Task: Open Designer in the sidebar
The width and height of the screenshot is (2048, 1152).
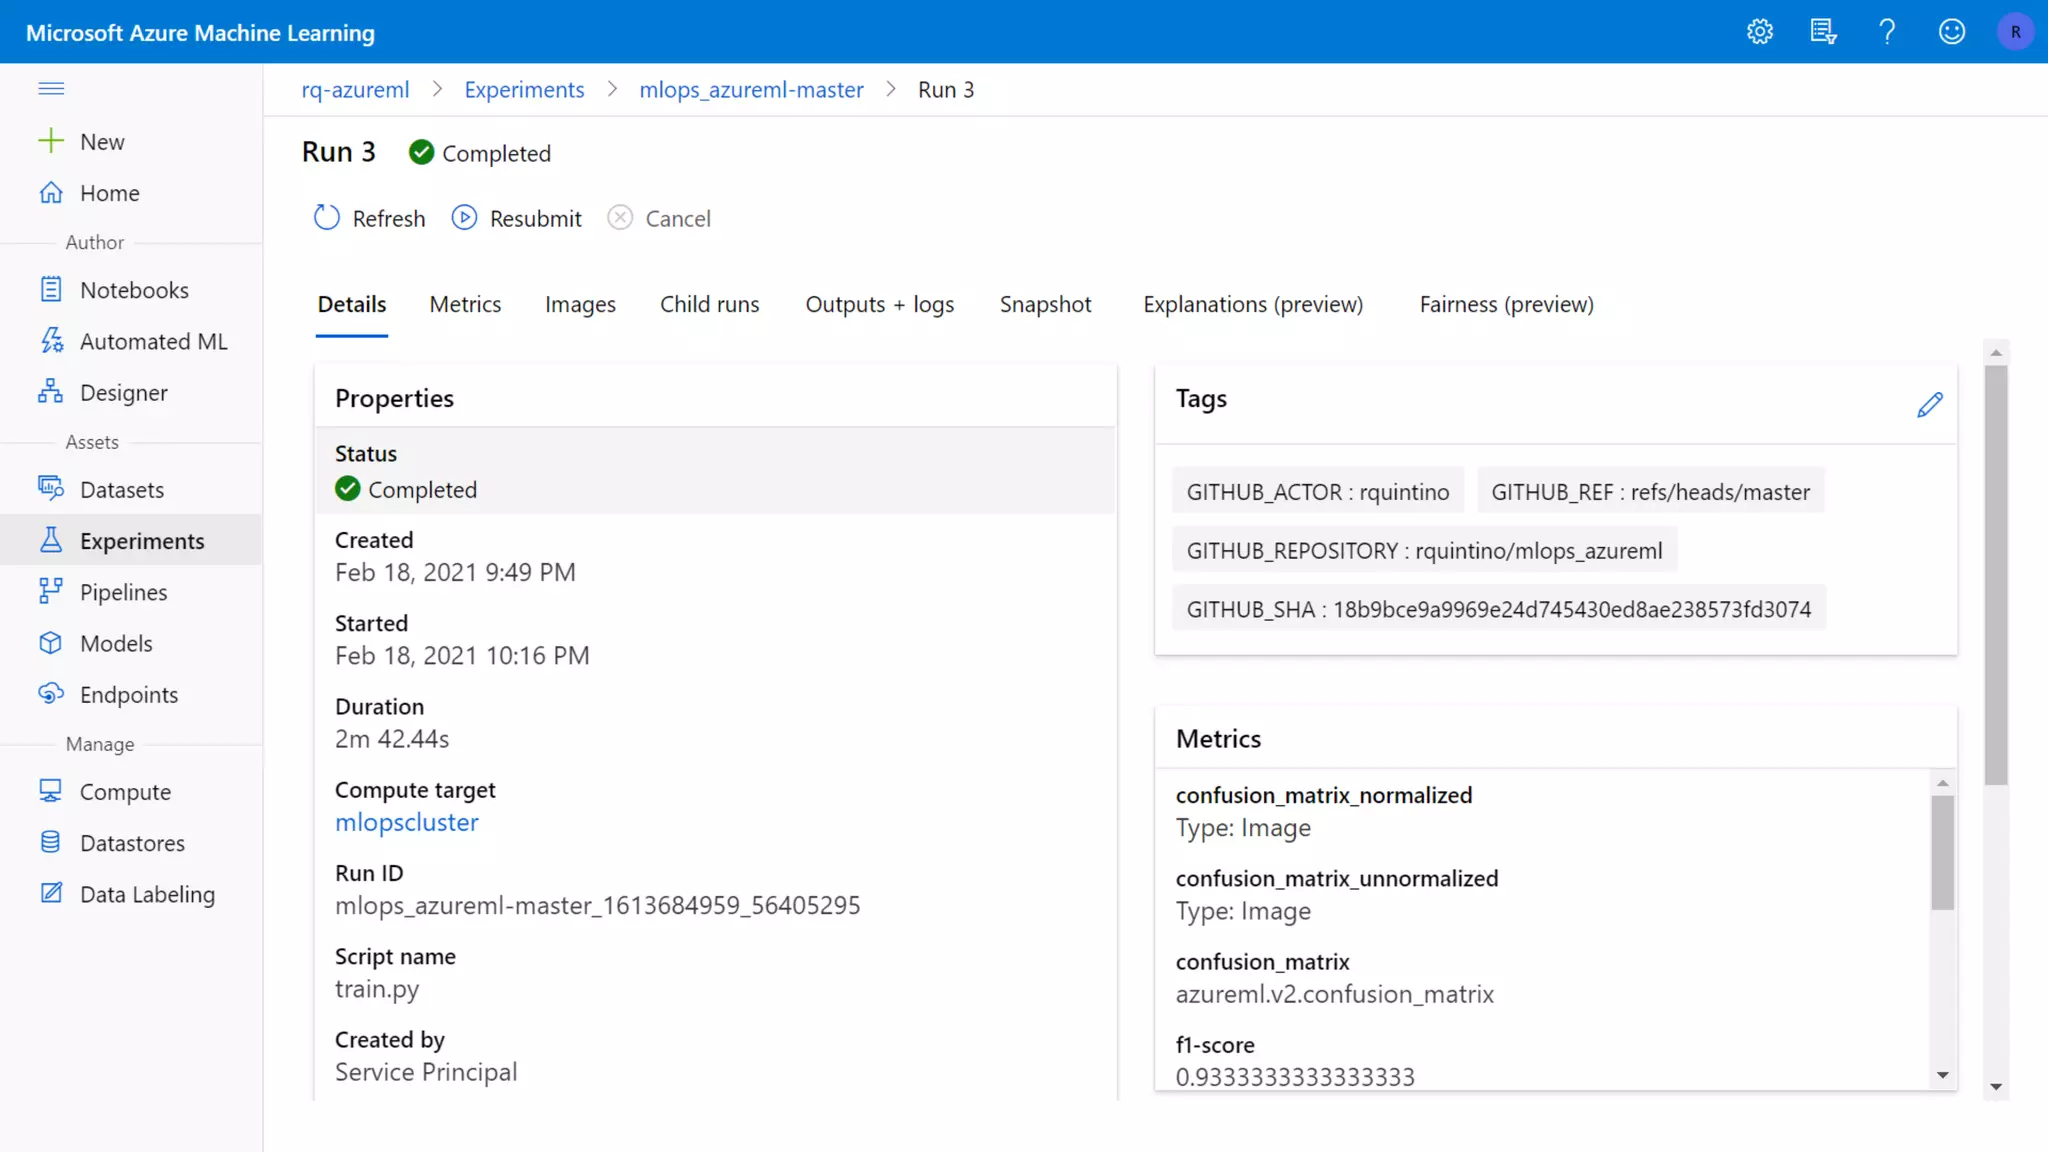Action: click(x=123, y=393)
